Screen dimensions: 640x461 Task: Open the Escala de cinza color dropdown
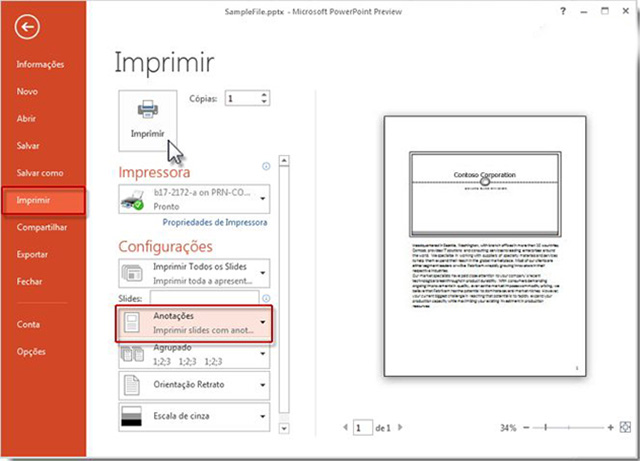[194, 416]
